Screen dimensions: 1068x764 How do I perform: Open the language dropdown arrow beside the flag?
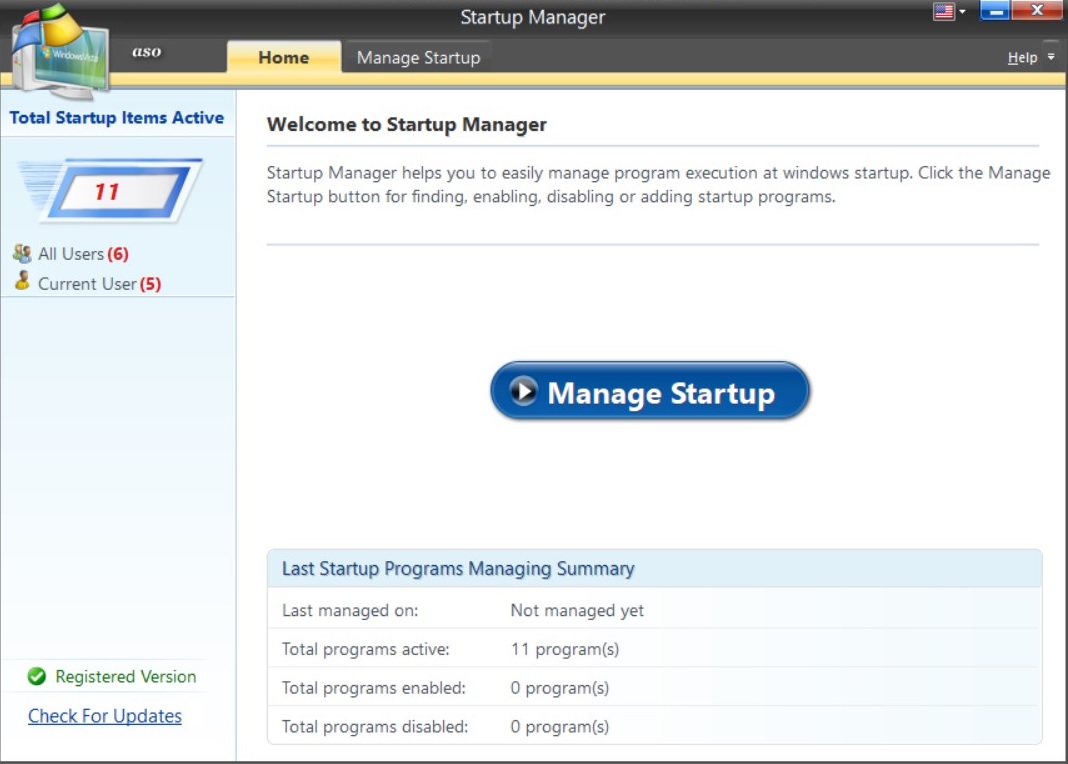(962, 13)
